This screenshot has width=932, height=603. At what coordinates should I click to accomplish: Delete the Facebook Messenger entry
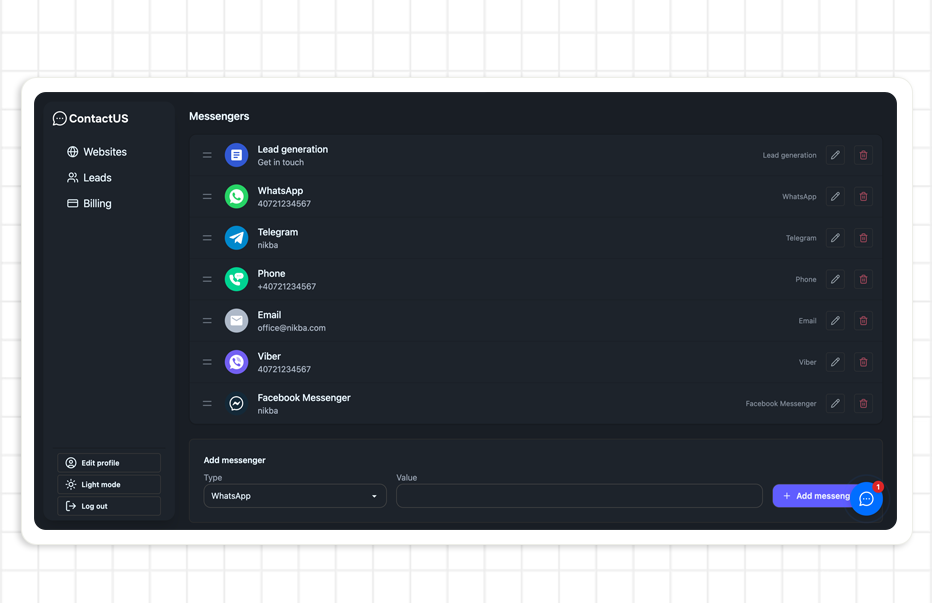(864, 404)
